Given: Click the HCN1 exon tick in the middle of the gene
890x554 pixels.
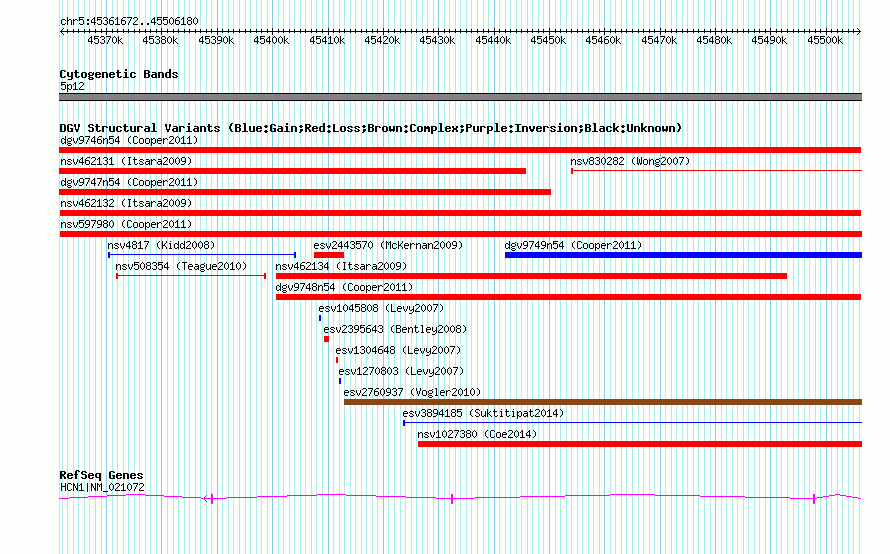Looking at the screenshot, I should 452,499.
